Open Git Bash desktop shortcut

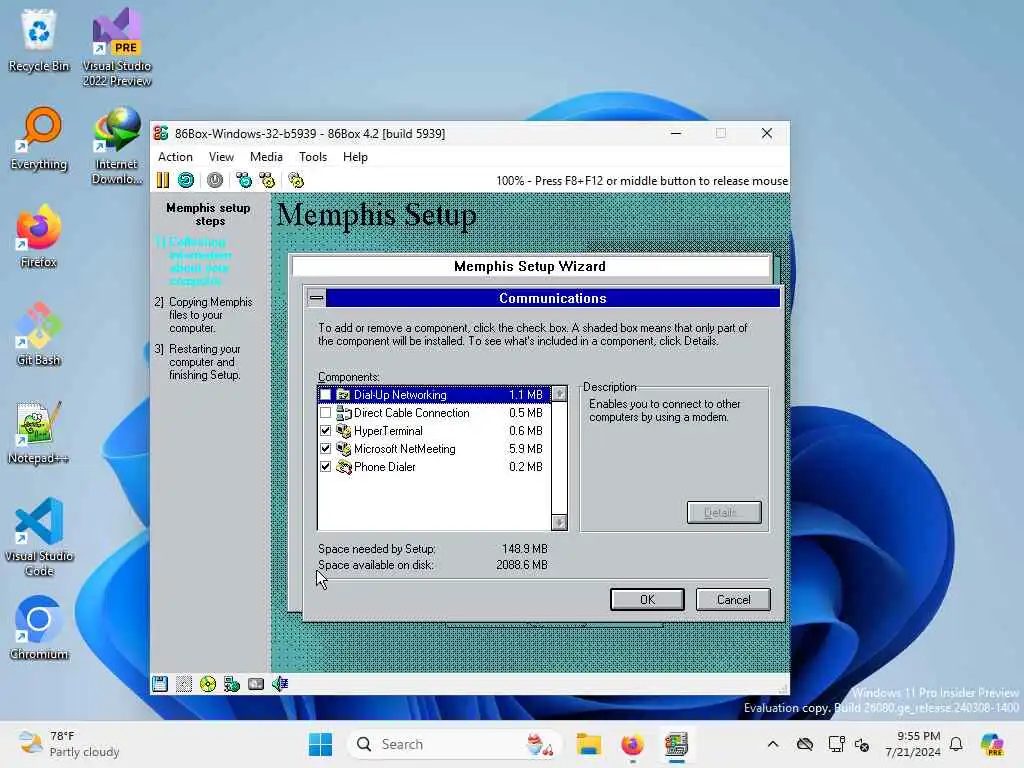(39, 334)
